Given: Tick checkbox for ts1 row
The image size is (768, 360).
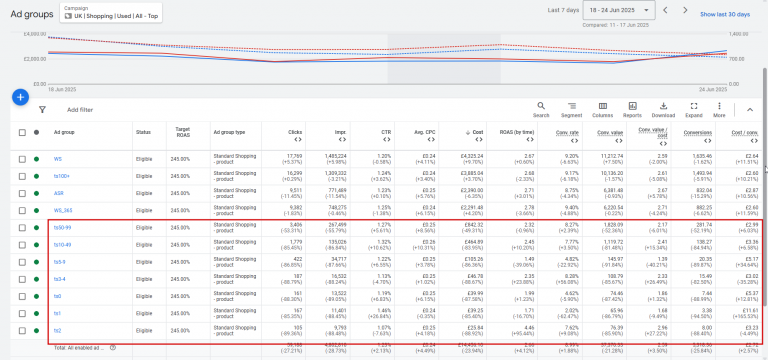Looking at the screenshot, I should point(22,313).
